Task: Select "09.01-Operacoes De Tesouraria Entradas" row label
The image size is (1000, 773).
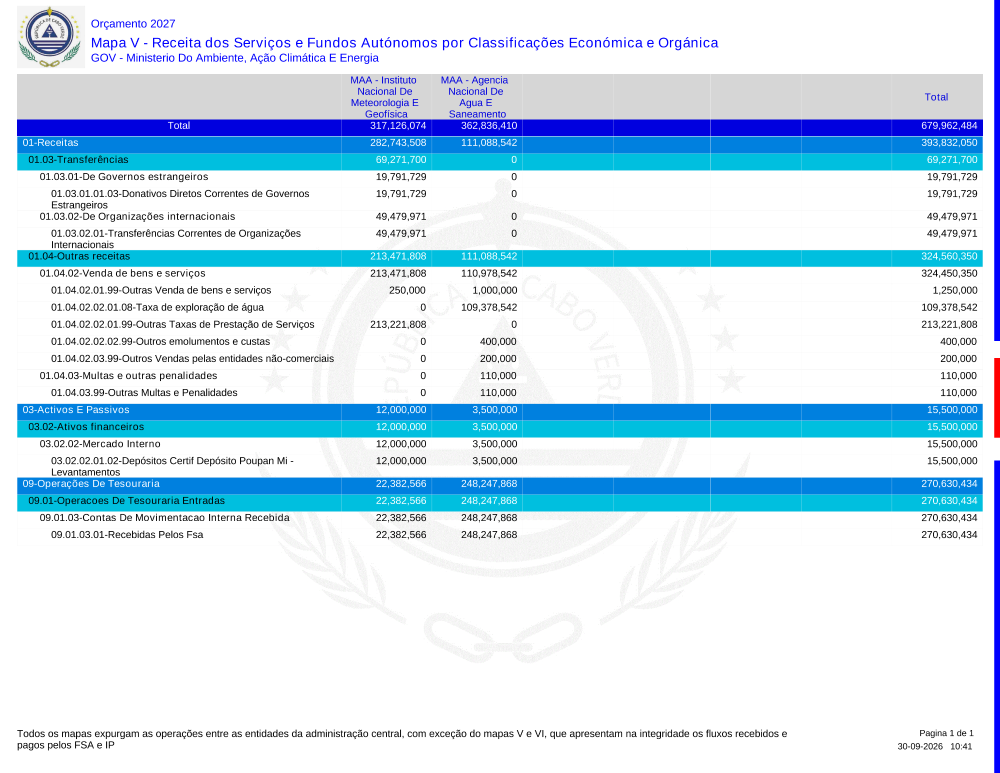Action: (x=126, y=501)
